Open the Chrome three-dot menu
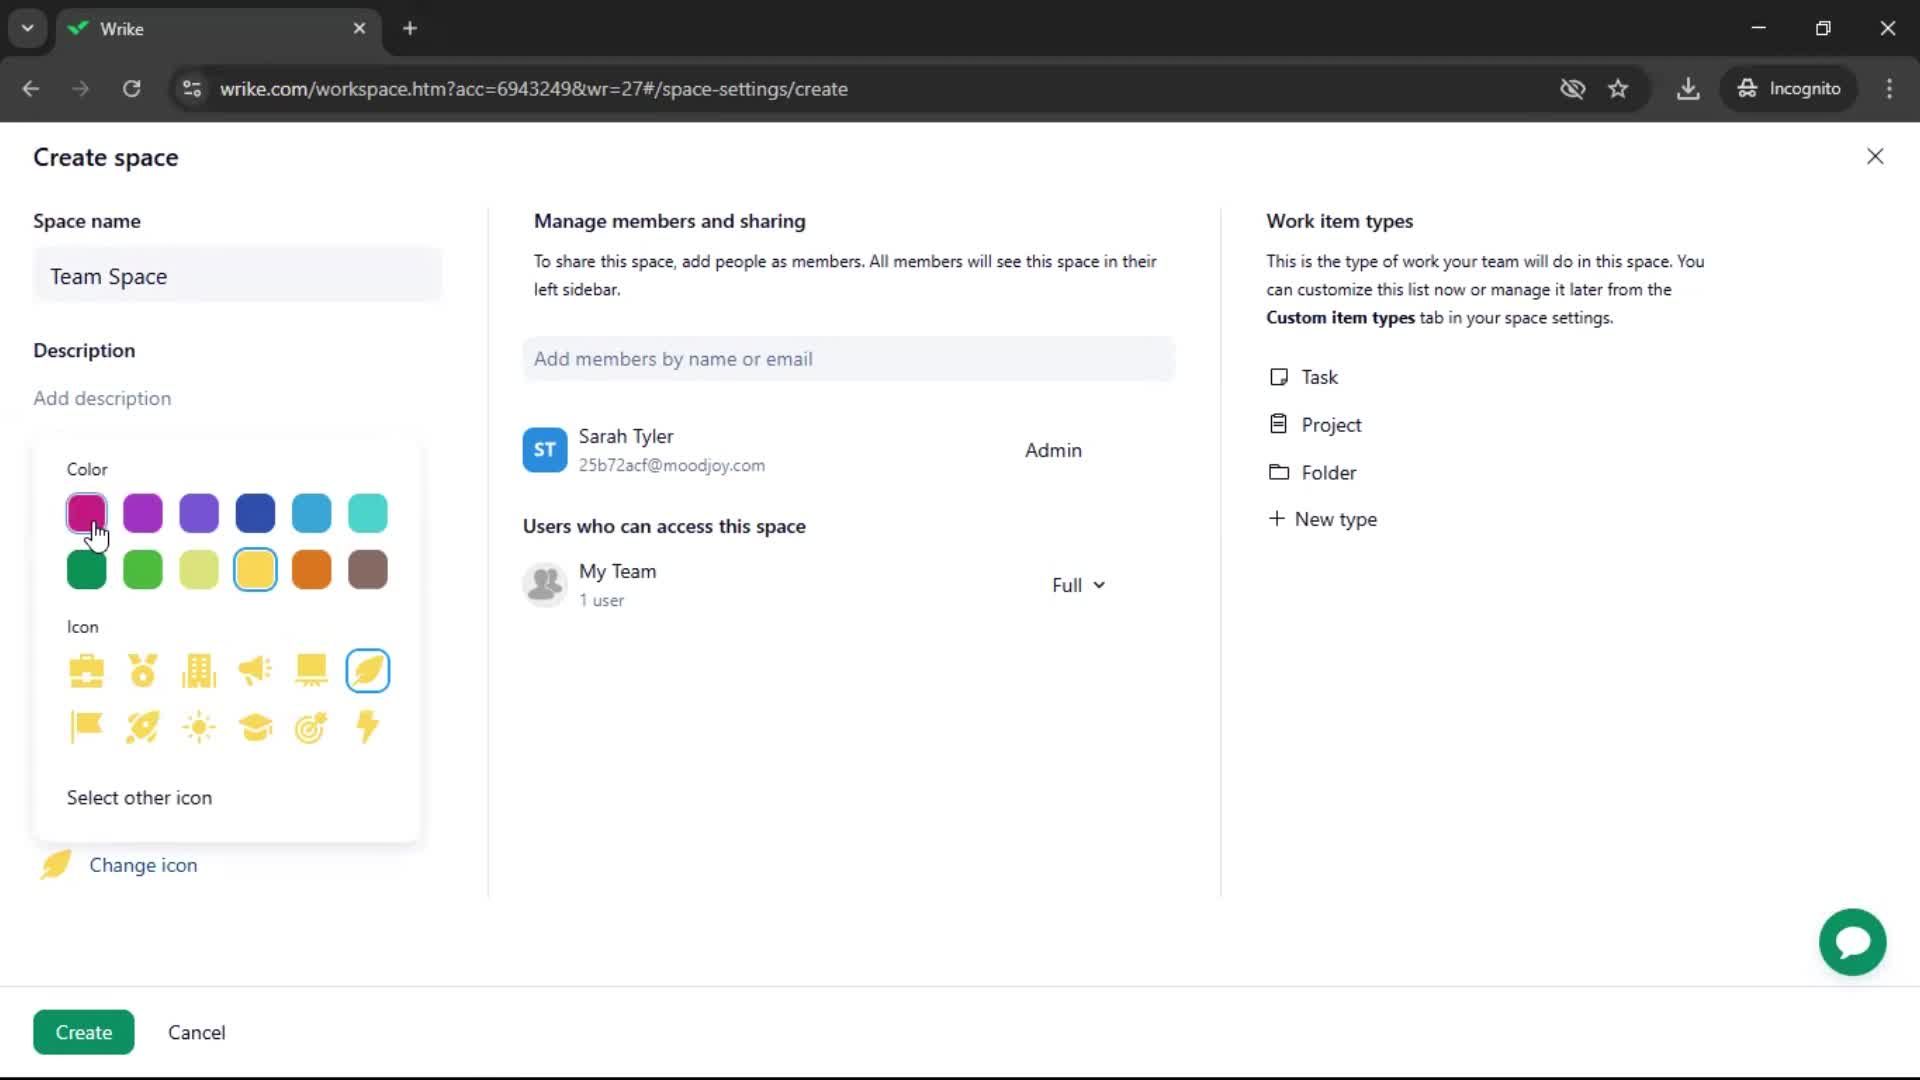 [1889, 89]
